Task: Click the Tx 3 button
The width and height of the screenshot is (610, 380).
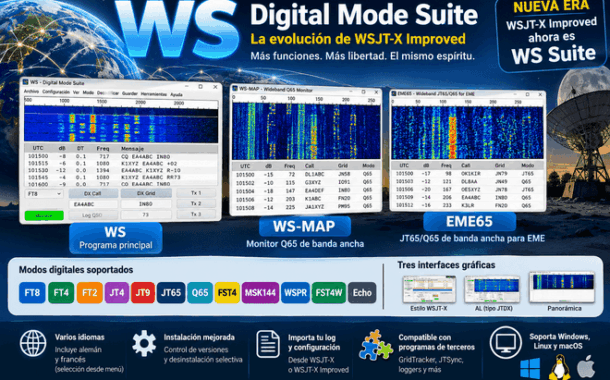Action: 196,214
